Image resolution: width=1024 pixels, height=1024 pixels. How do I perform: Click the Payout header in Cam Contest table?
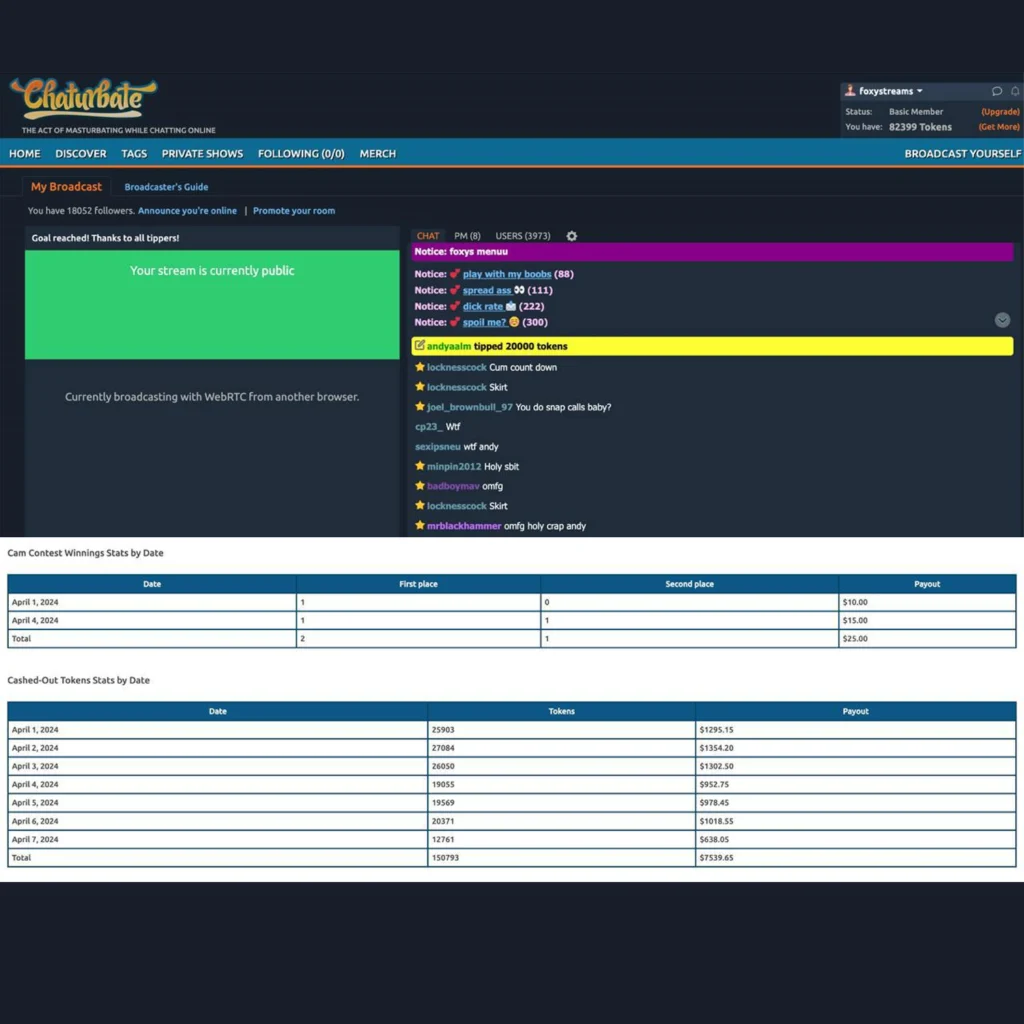[927, 584]
